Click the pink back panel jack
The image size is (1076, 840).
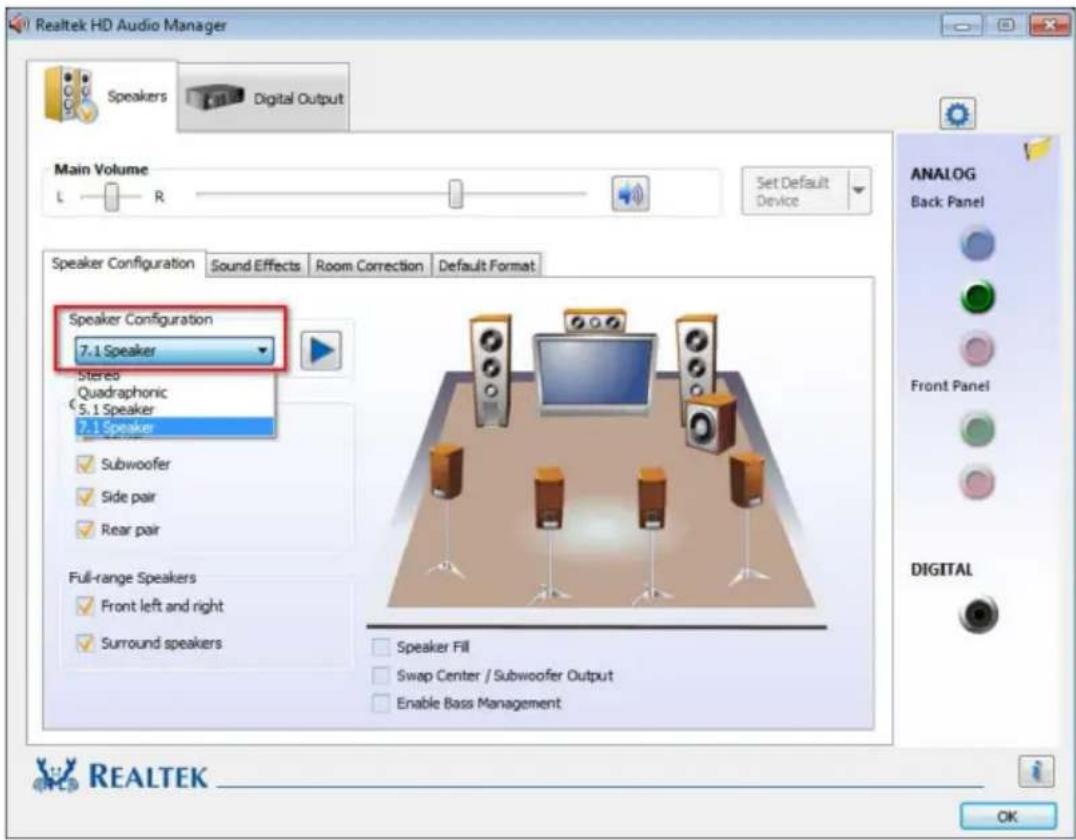978,349
